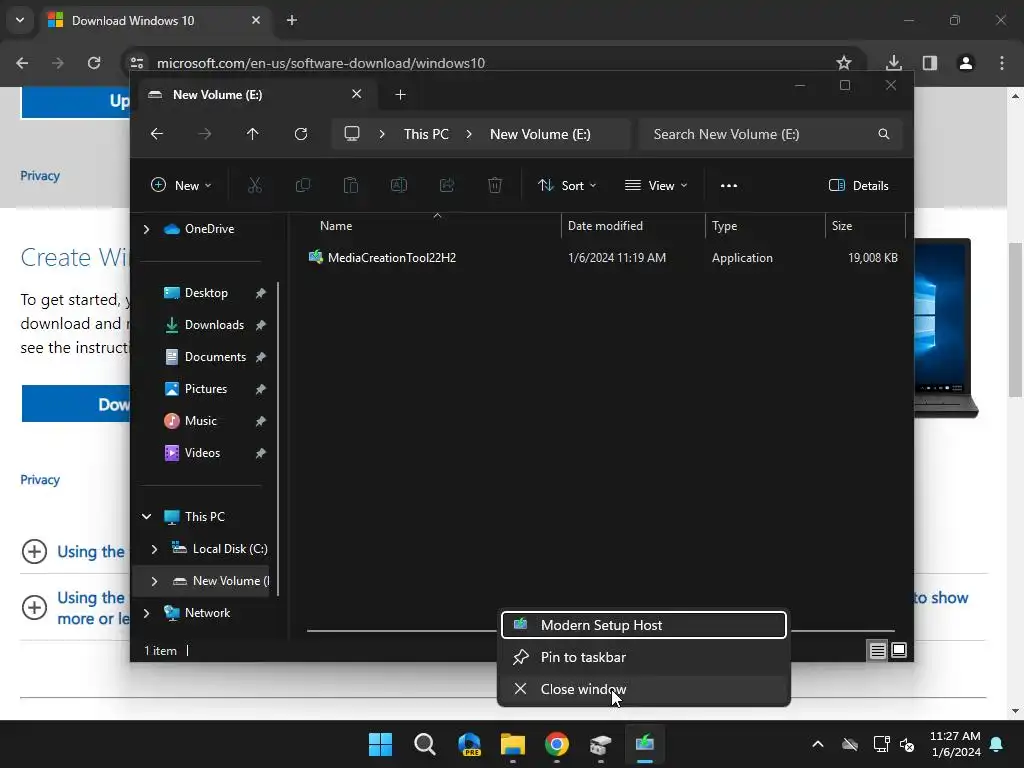The height and width of the screenshot is (768, 1024).
Task: Go forward in File Explorer
Action: [x=205, y=134]
